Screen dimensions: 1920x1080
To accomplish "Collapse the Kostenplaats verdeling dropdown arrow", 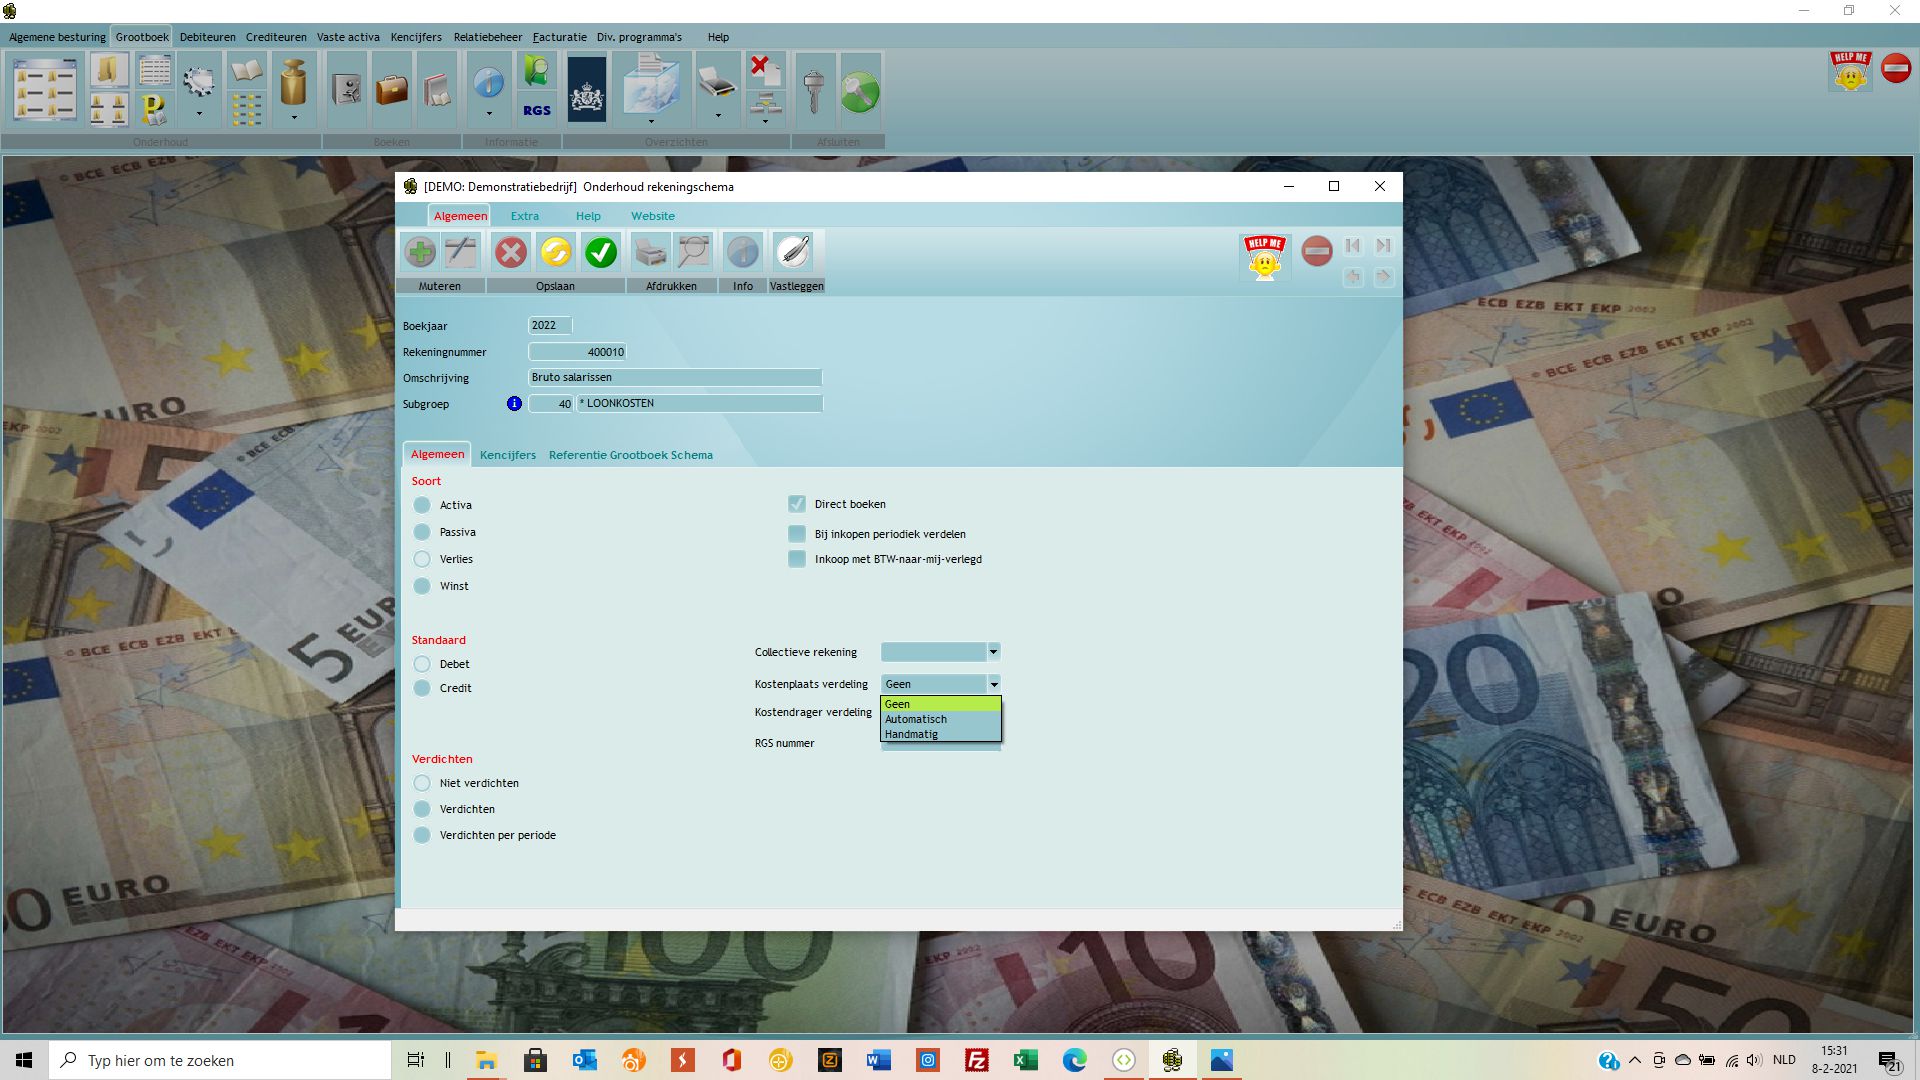I will [x=994, y=684].
